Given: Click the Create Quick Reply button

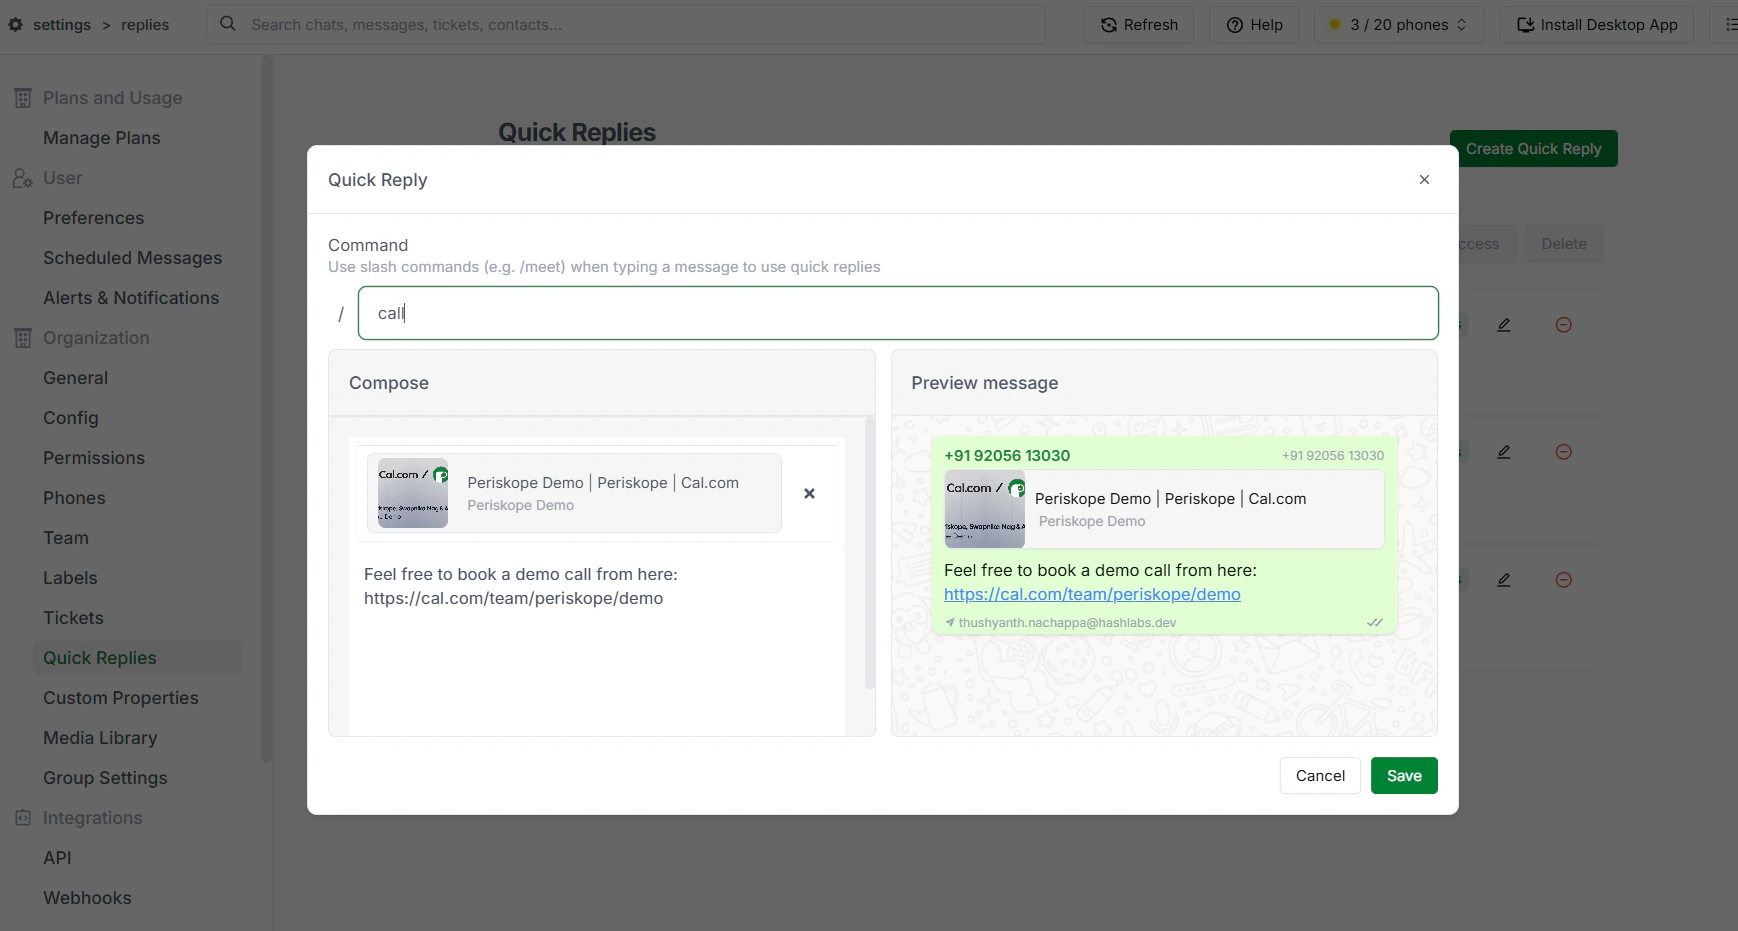Looking at the screenshot, I should click(x=1534, y=149).
